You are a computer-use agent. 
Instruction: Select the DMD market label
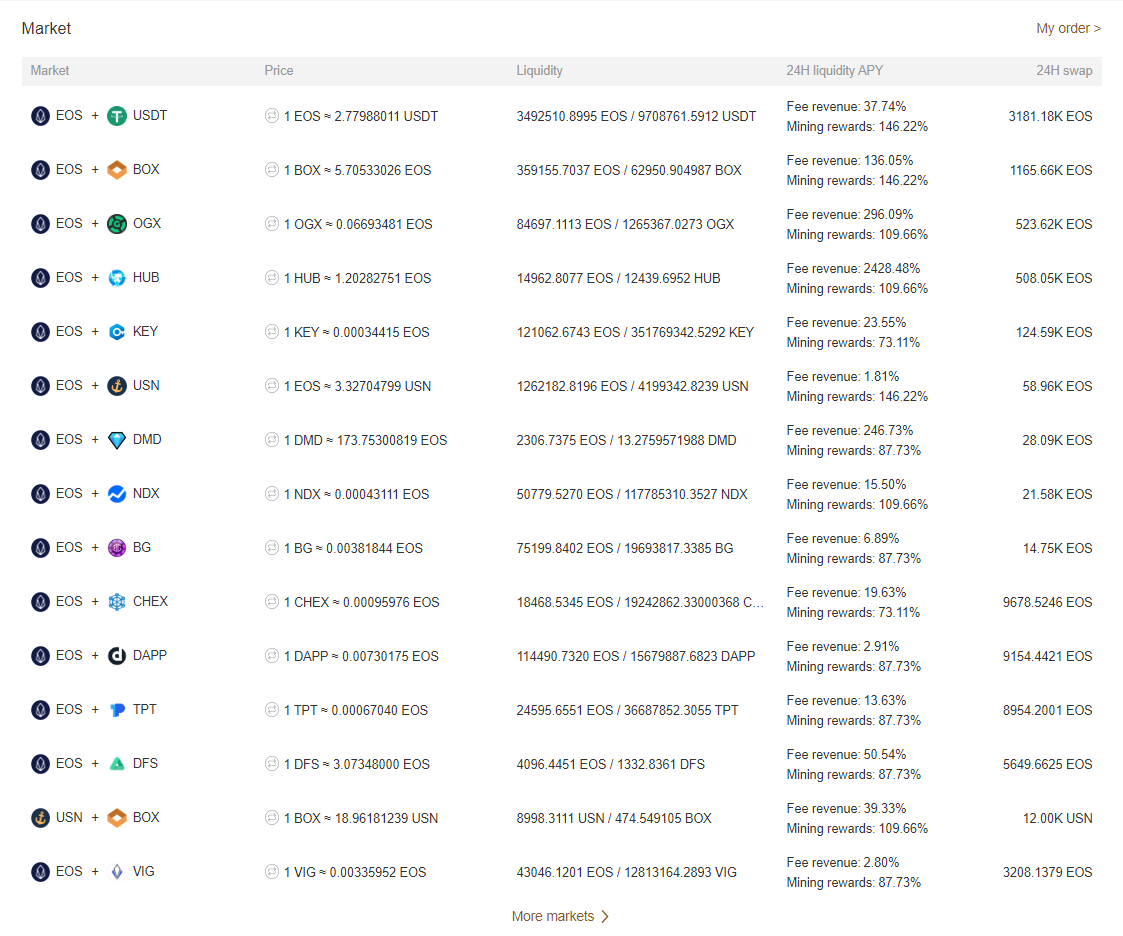[147, 439]
